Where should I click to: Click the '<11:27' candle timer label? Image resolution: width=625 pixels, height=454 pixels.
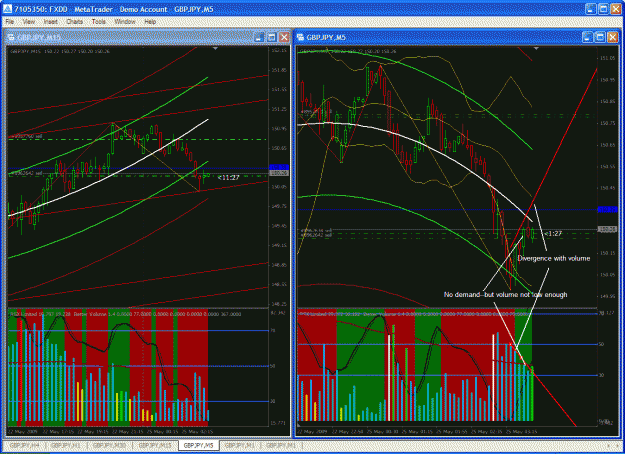229,177
